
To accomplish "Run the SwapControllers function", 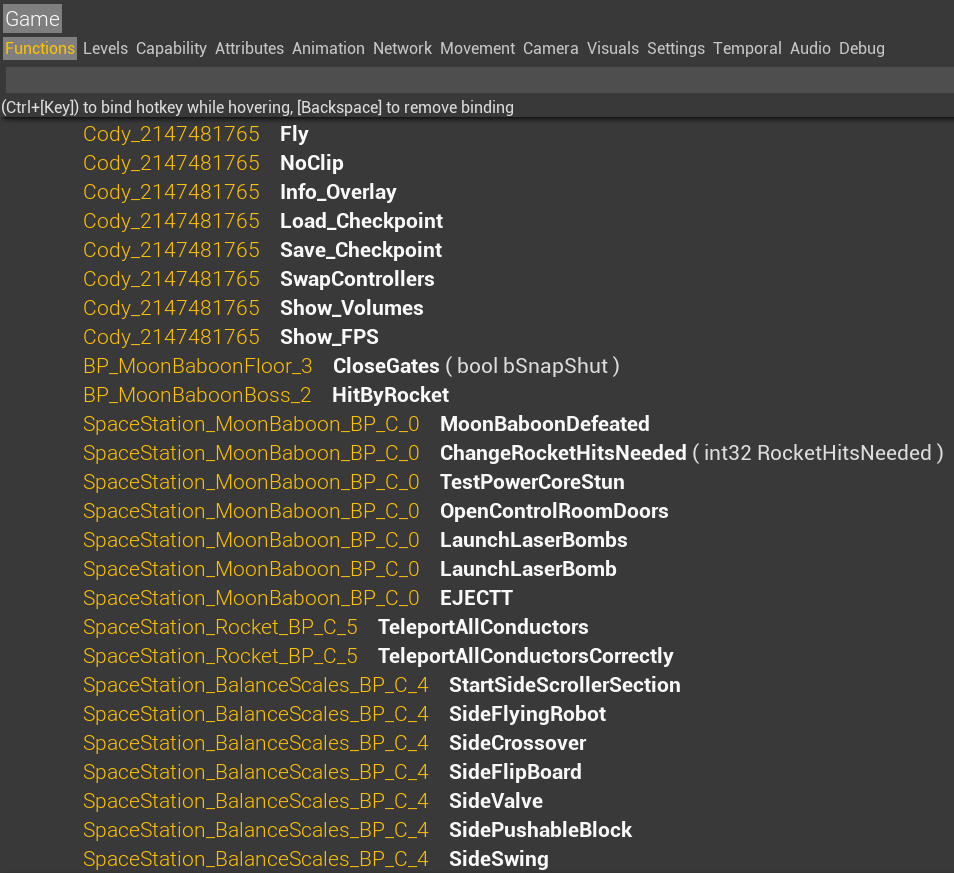I will coord(357,279).
